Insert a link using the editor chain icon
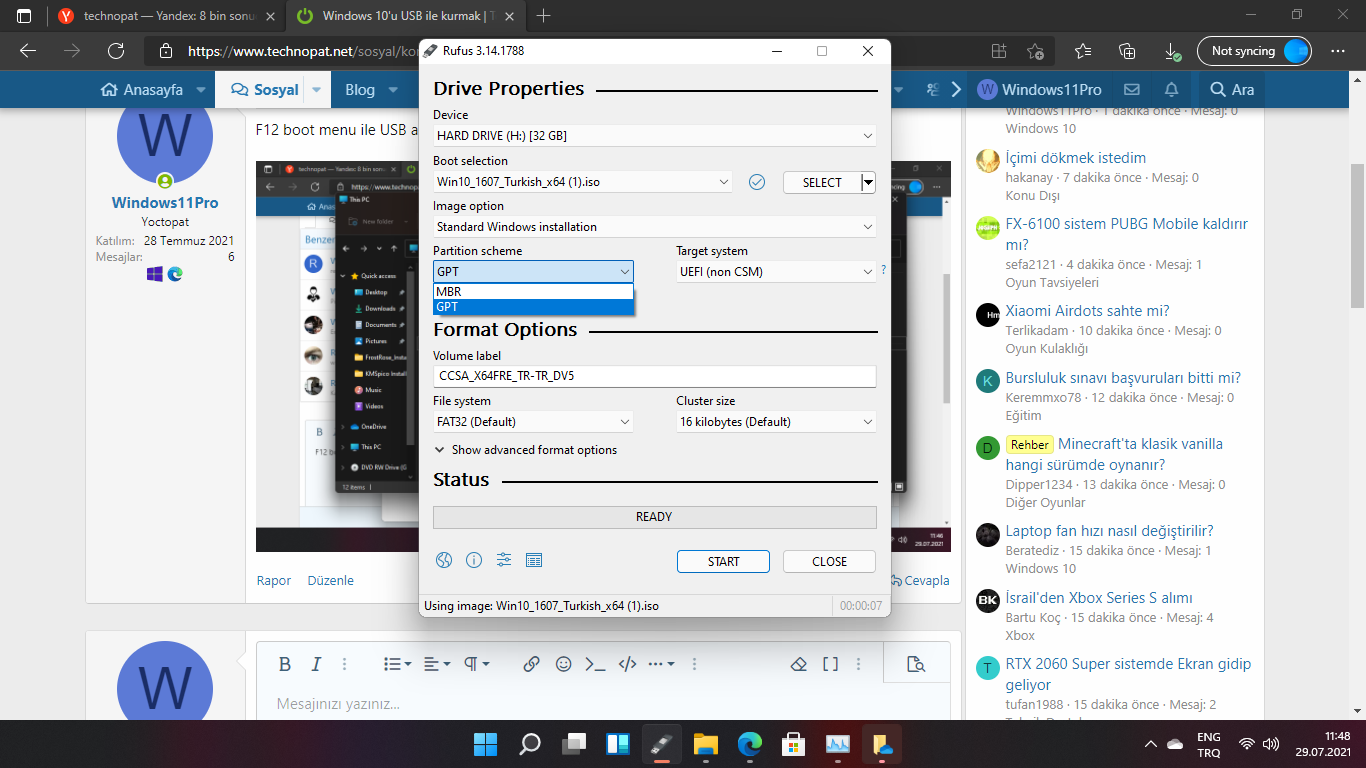The height and width of the screenshot is (768, 1366). [532, 664]
